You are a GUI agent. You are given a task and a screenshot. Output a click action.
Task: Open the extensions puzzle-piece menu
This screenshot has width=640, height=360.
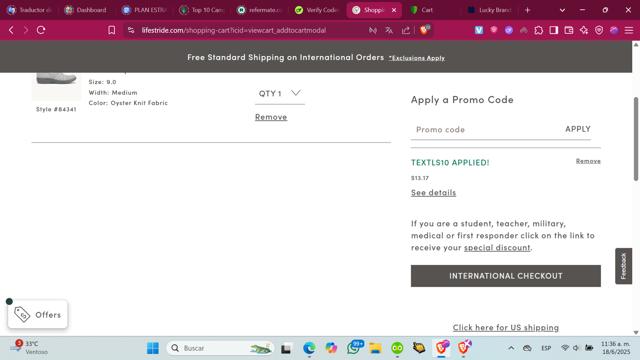[539, 30]
